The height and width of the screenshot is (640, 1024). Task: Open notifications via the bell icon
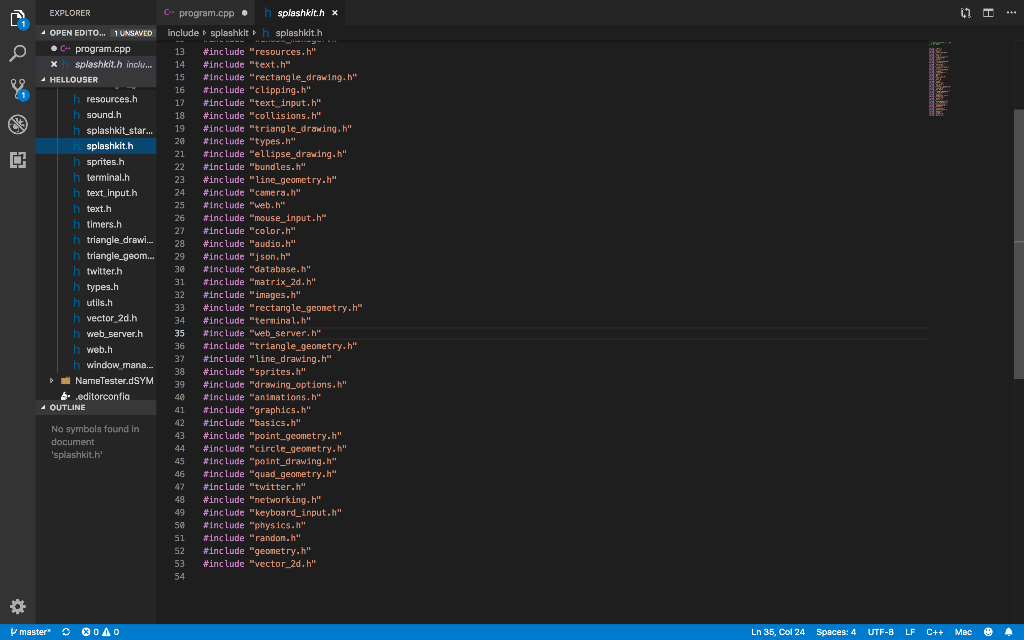tap(1008, 631)
